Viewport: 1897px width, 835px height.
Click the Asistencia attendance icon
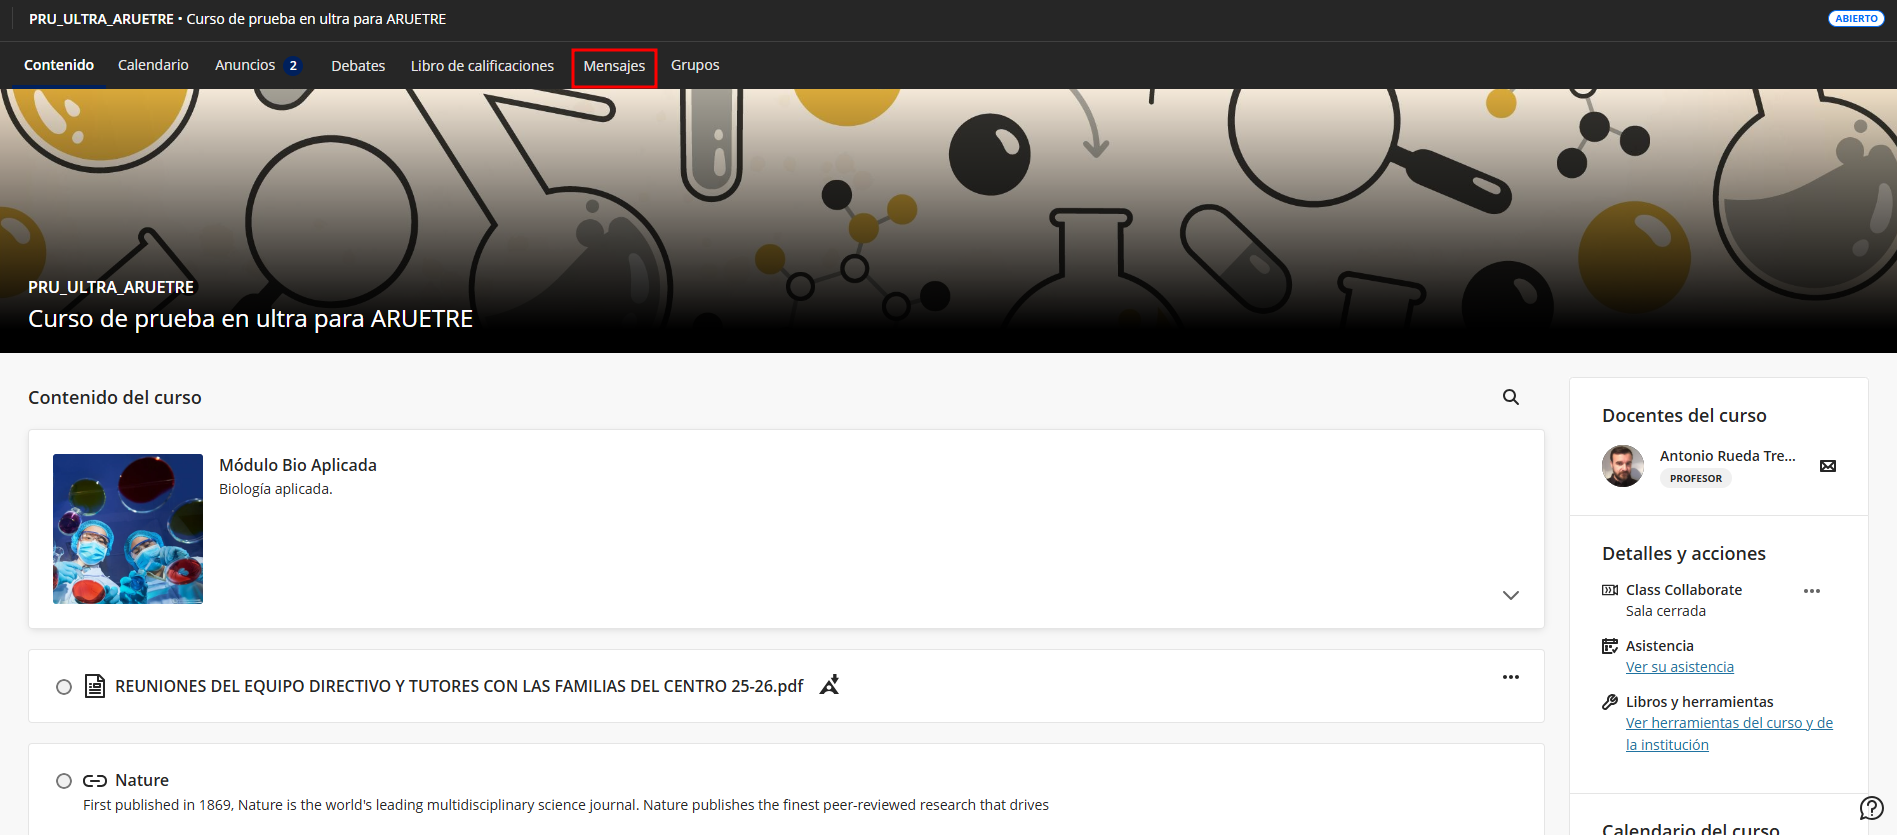coord(1609,646)
